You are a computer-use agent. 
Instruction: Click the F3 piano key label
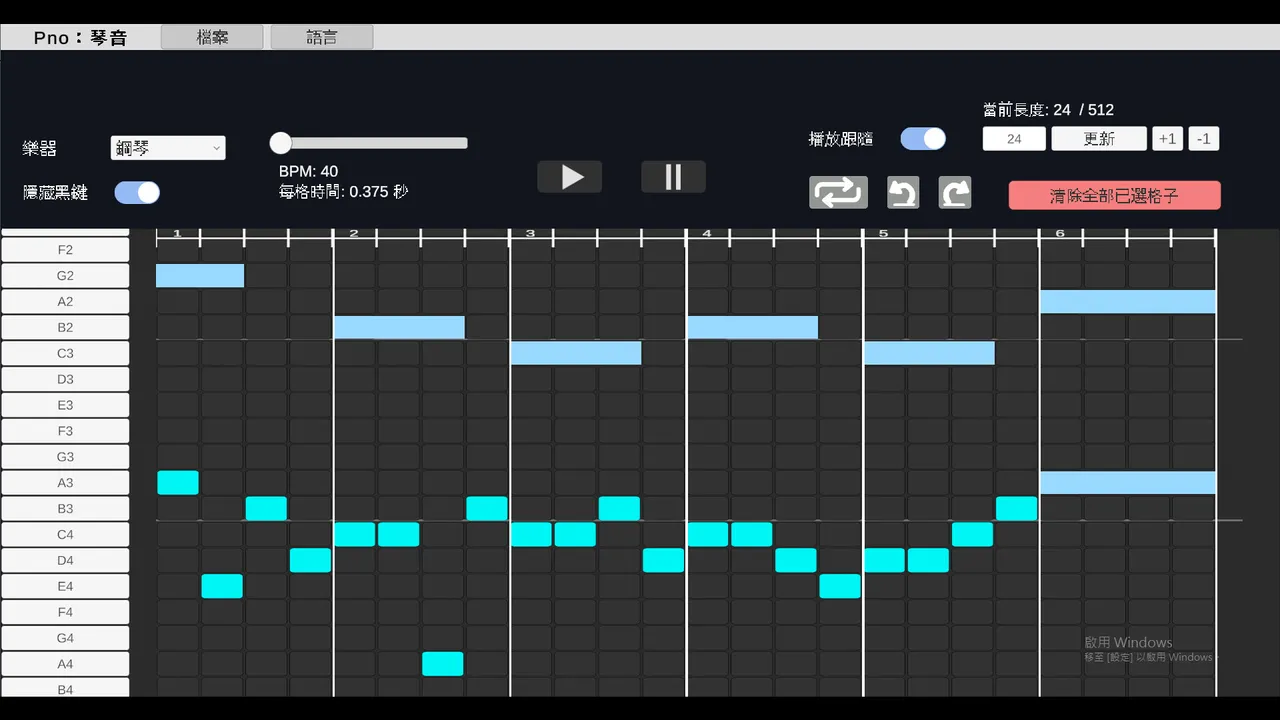click(x=65, y=431)
